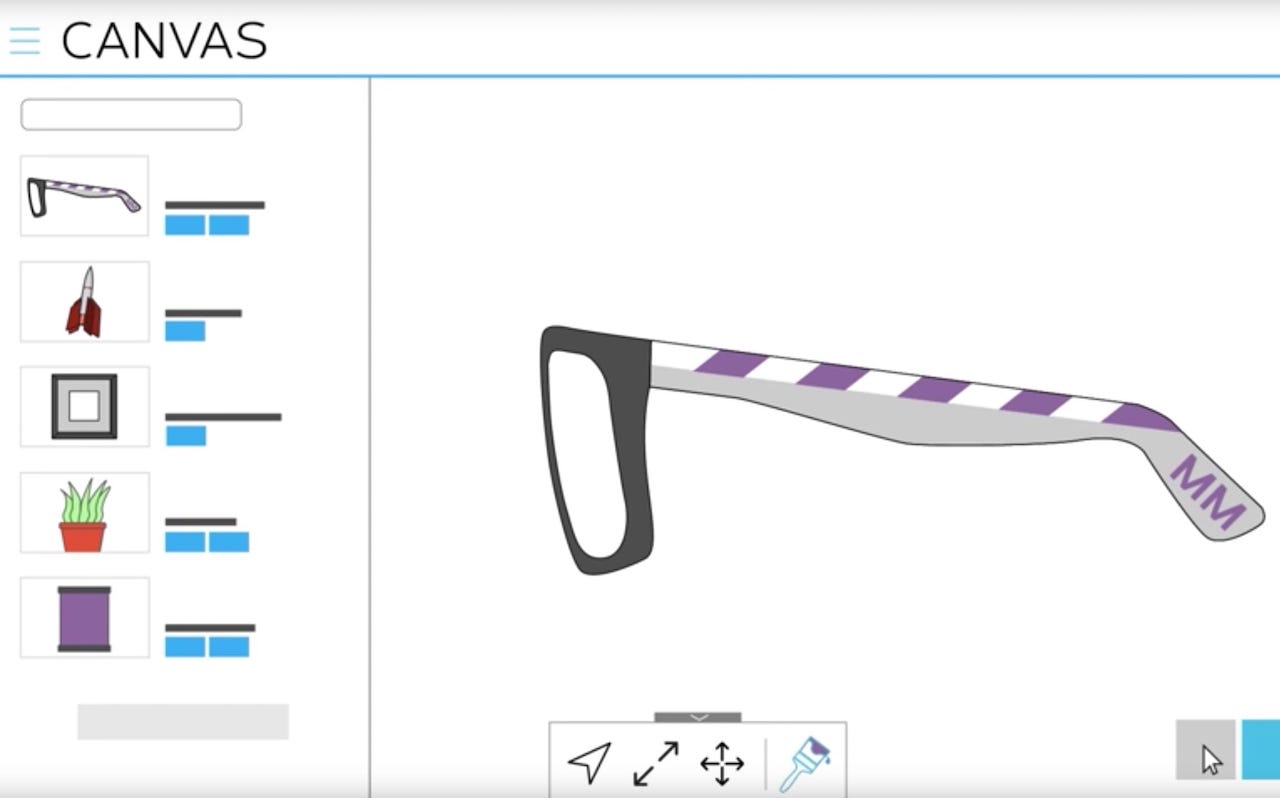
Task: Select the rocket thumbnail
Action: tap(85, 302)
